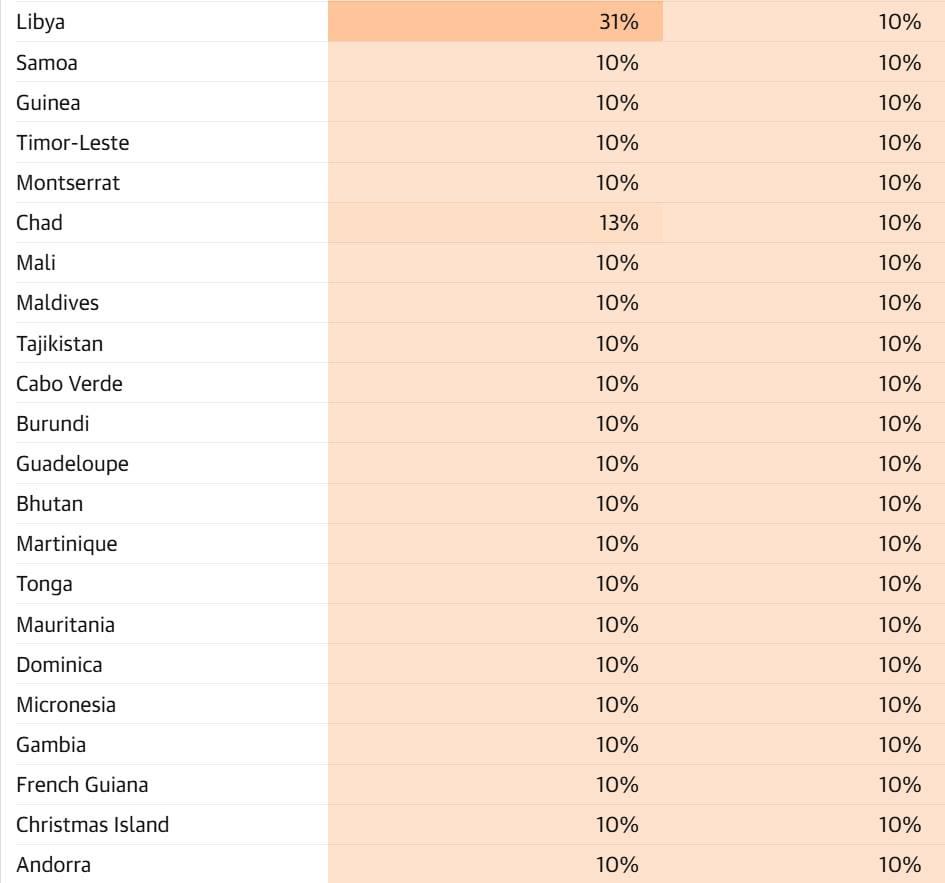
Task: Select the Guinea row label
Action: [48, 102]
